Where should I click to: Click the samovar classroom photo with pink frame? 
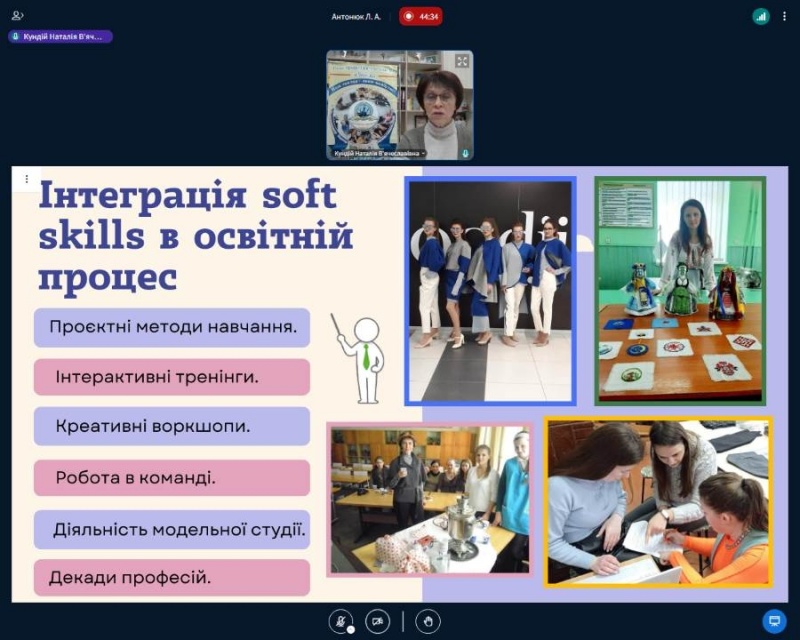429,500
